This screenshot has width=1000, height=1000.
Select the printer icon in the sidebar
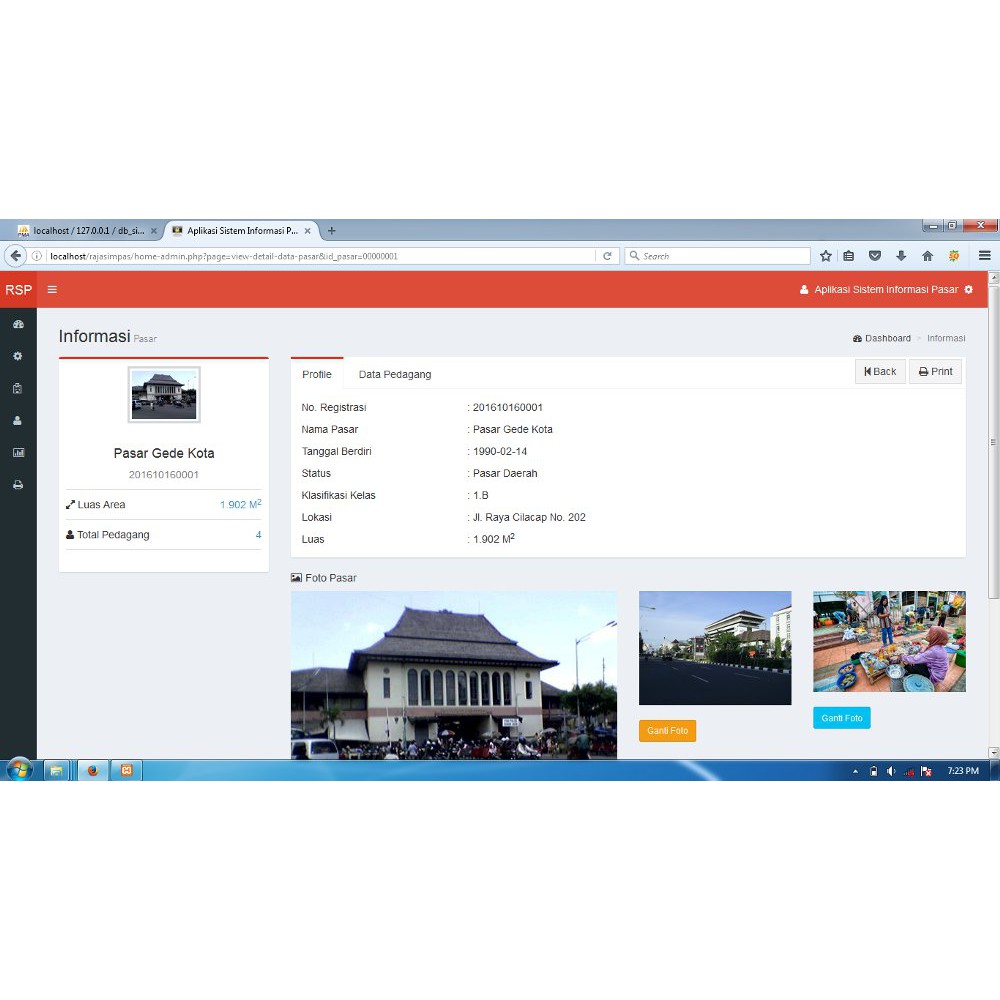pos(18,484)
